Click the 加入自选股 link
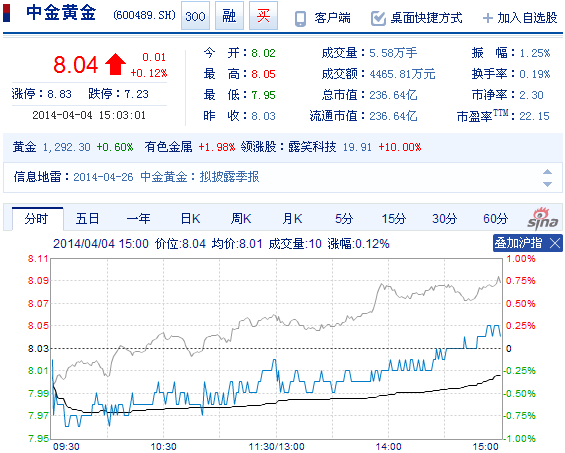The image size is (565, 453). point(527,18)
